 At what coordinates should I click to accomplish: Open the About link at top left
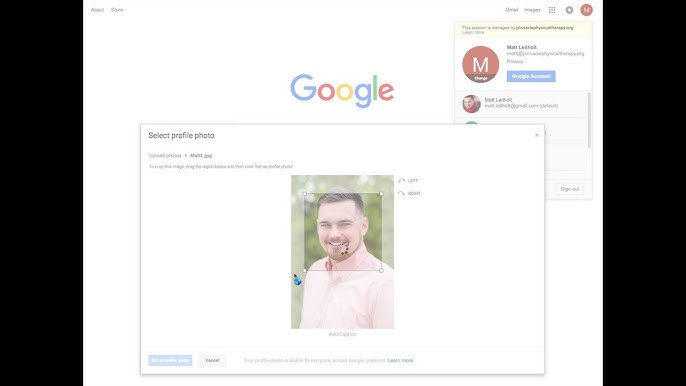(97, 10)
